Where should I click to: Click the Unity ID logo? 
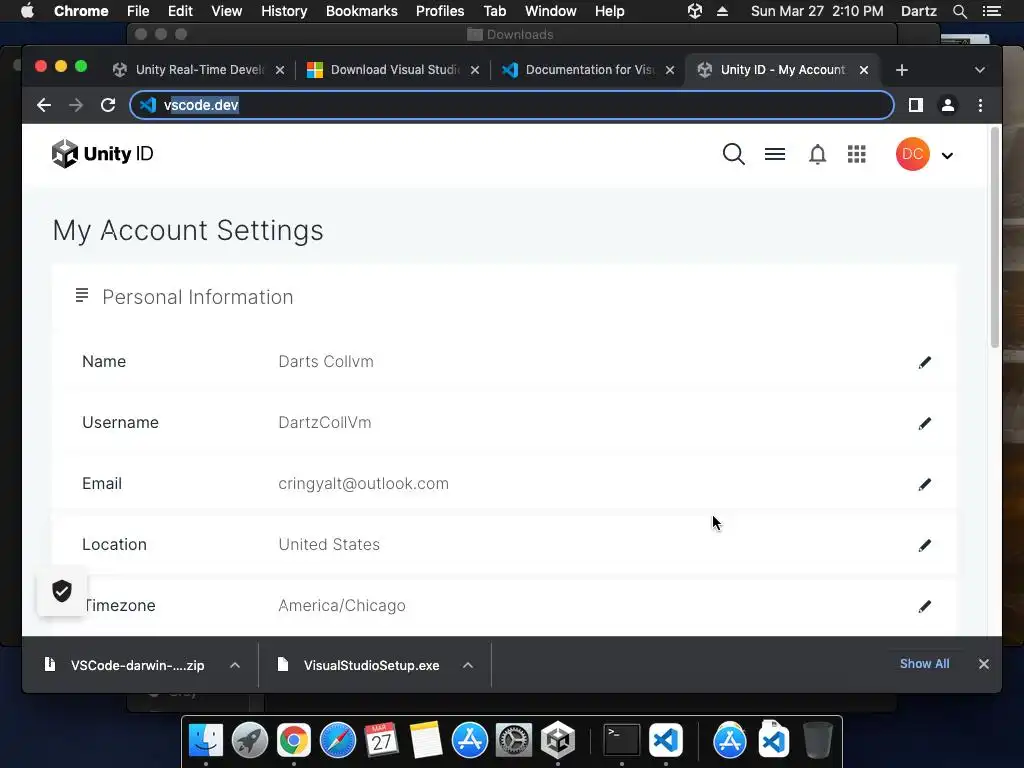(x=103, y=154)
